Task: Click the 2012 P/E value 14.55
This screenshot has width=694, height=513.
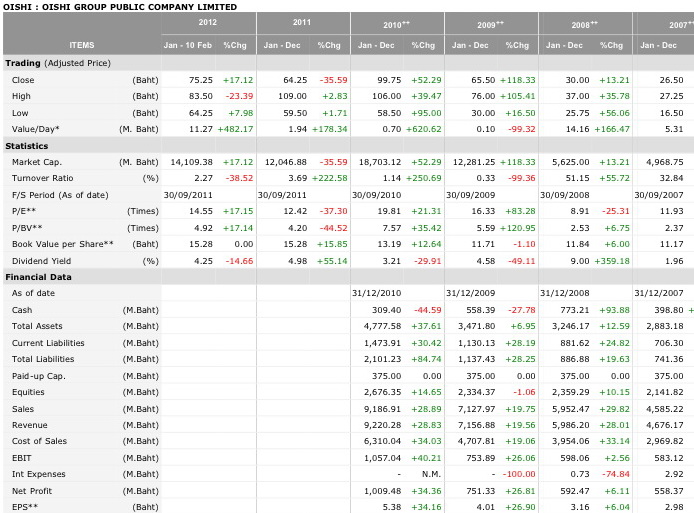Action: pos(201,211)
